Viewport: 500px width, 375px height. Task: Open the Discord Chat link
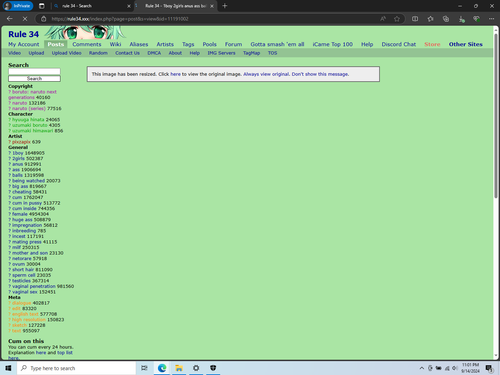coord(399,44)
